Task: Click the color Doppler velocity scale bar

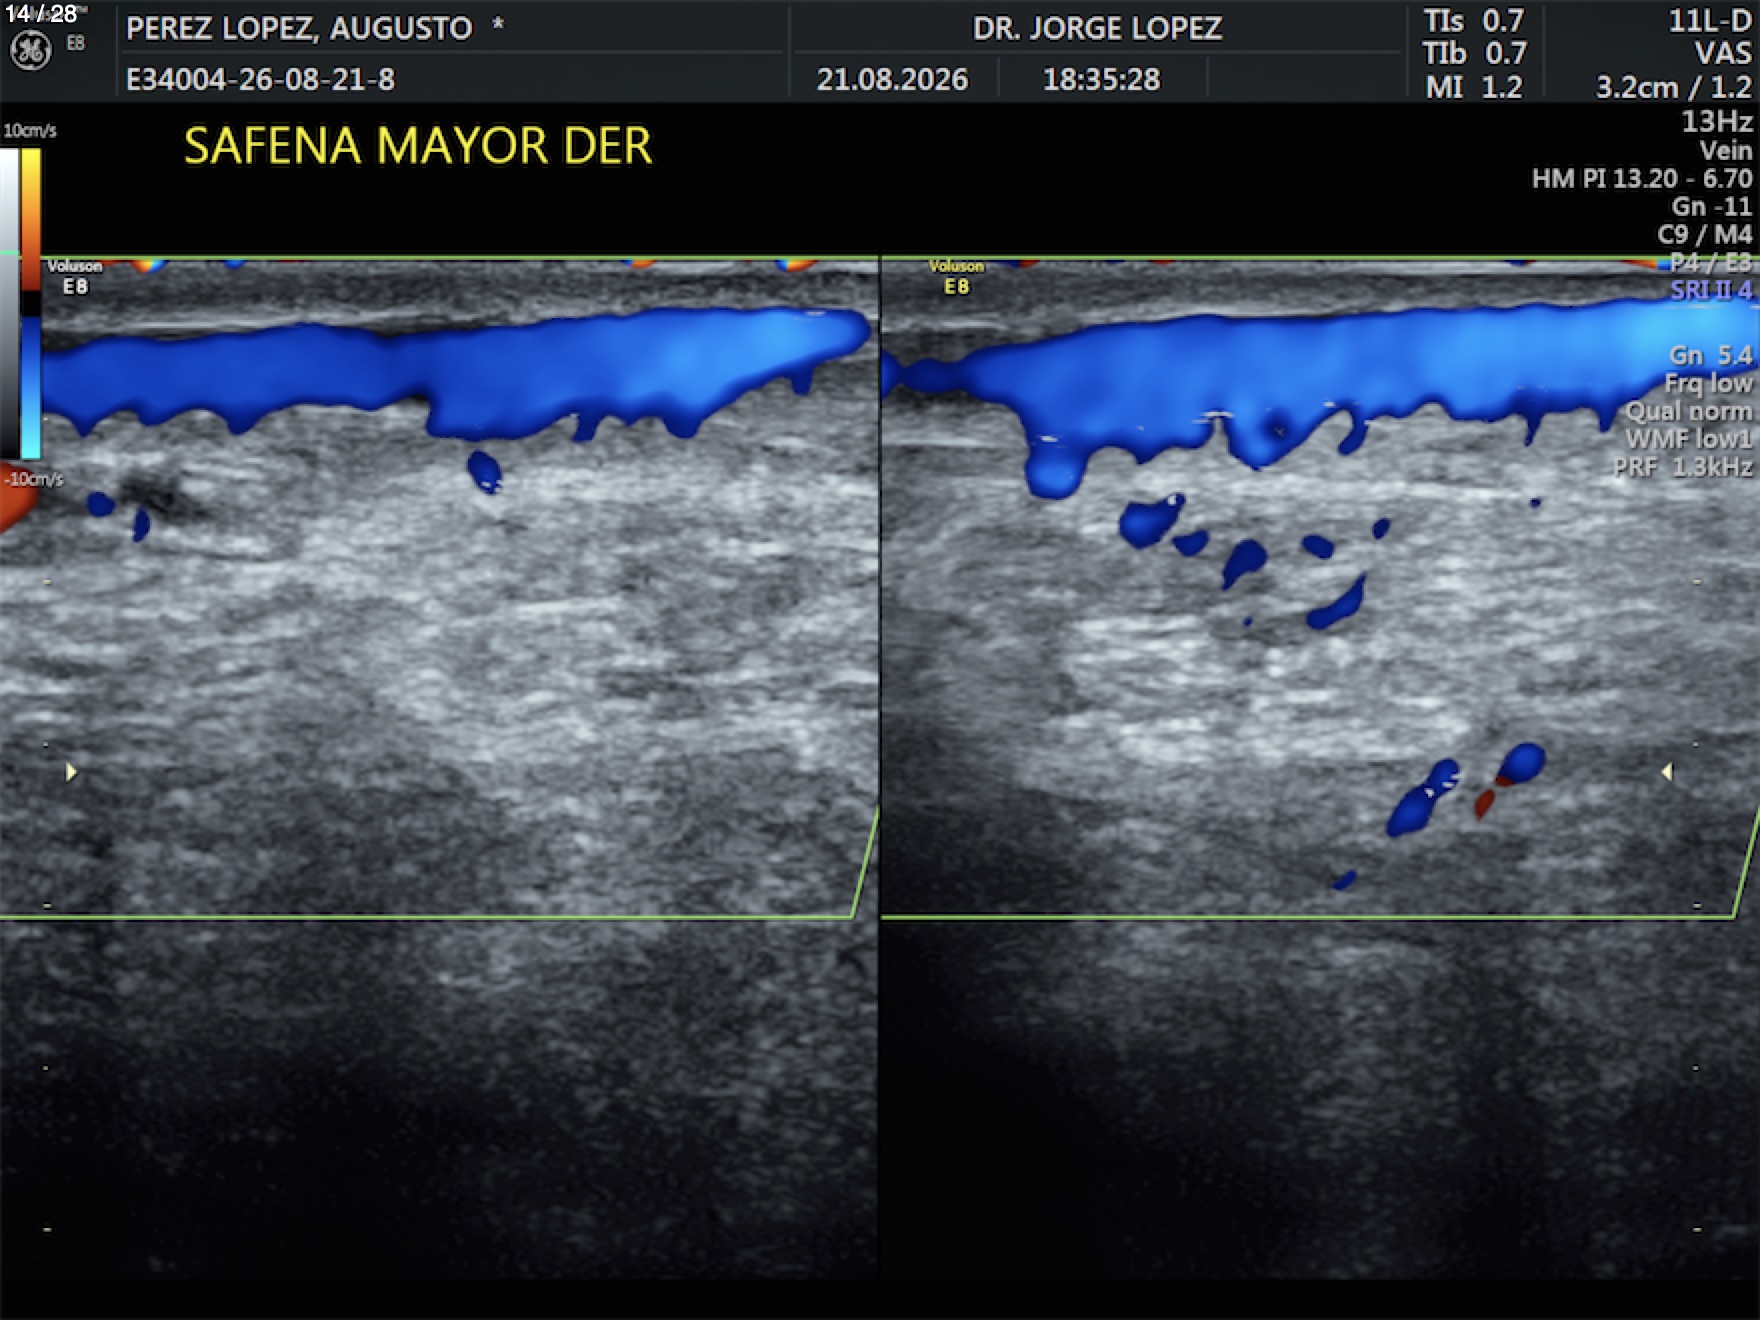Action: [31, 303]
